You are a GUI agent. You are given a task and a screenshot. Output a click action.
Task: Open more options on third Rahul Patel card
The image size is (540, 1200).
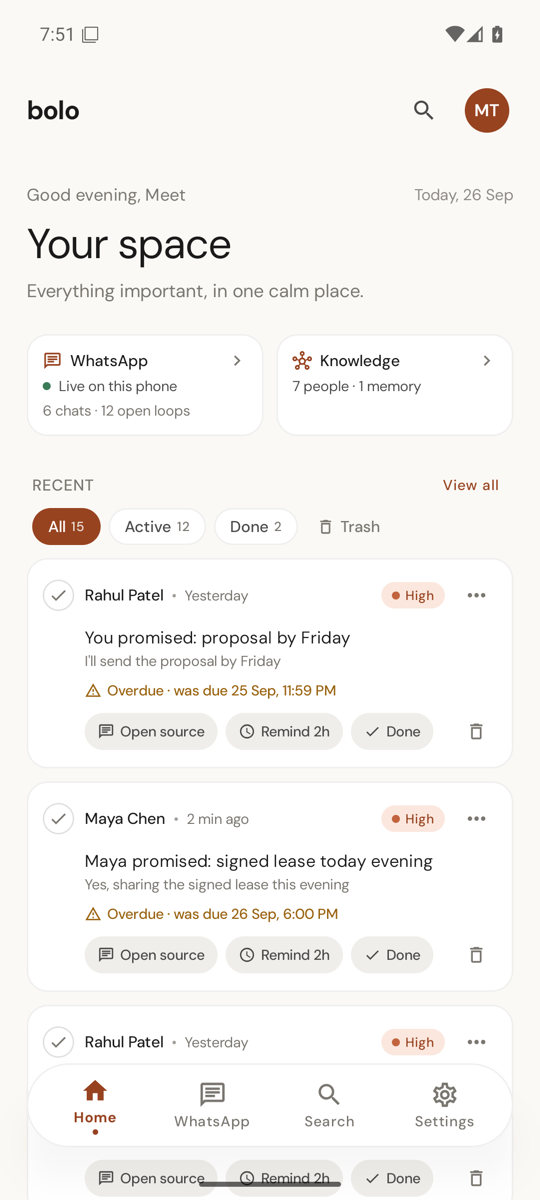click(x=476, y=1042)
